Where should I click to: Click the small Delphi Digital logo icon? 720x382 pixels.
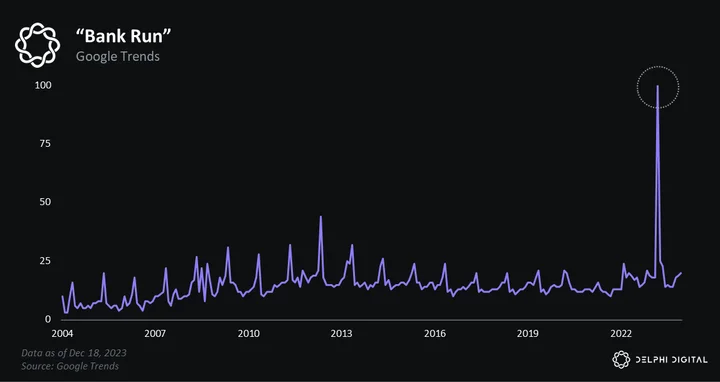tap(621, 360)
